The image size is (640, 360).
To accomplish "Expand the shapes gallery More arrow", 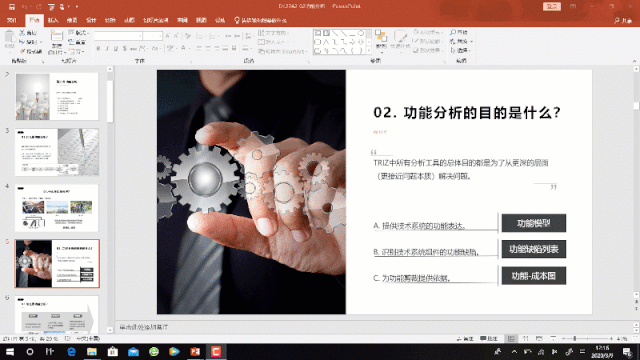I will coord(369,51).
